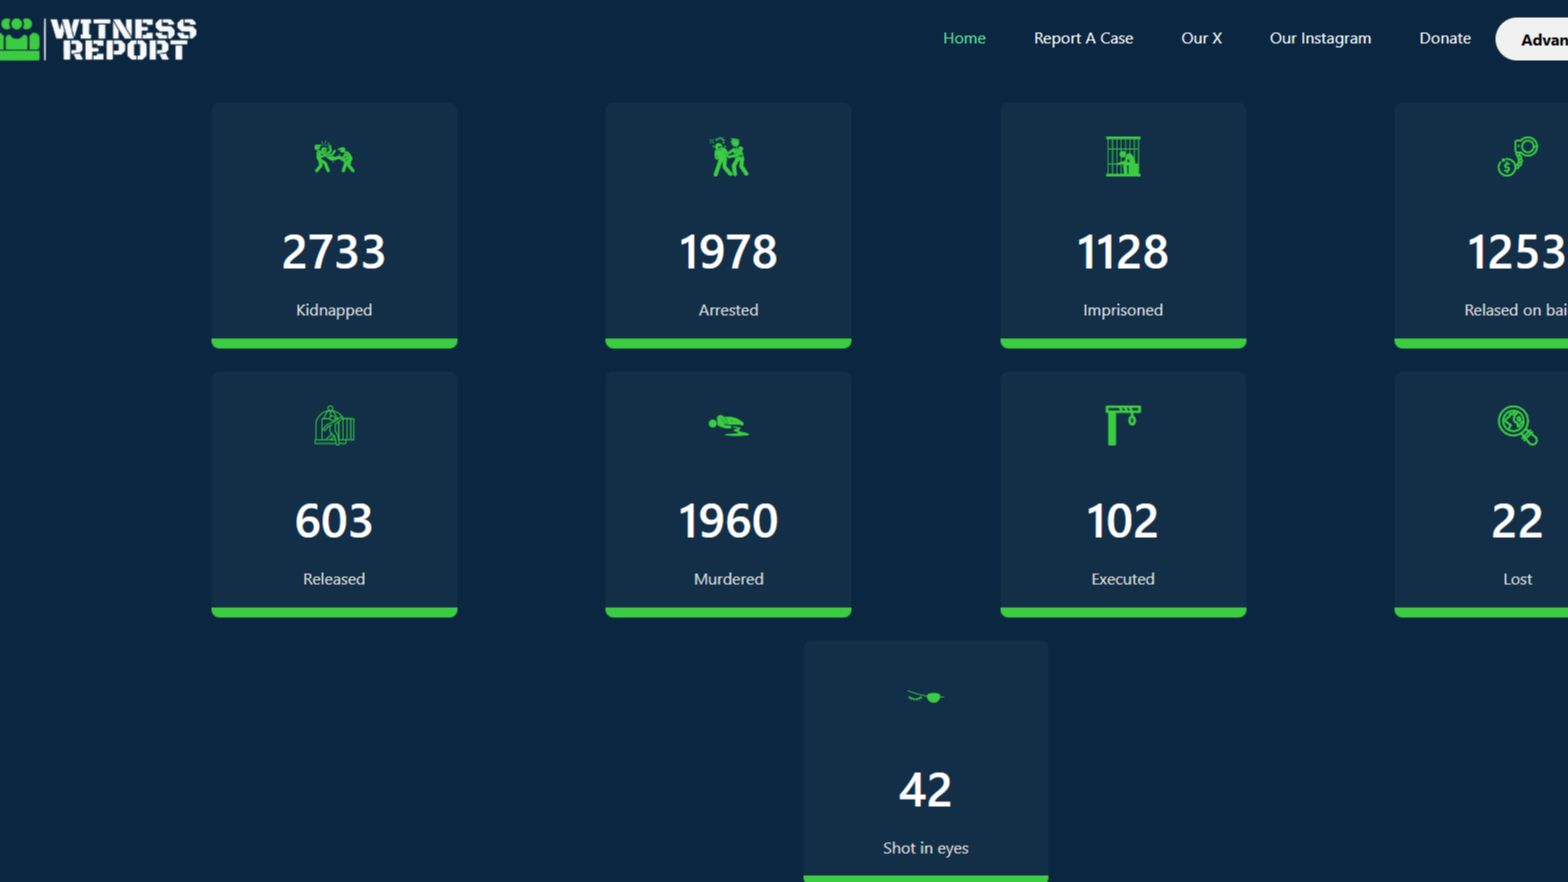Click the green bar under Executed card
The height and width of the screenshot is (882, 1568).
1122,612
